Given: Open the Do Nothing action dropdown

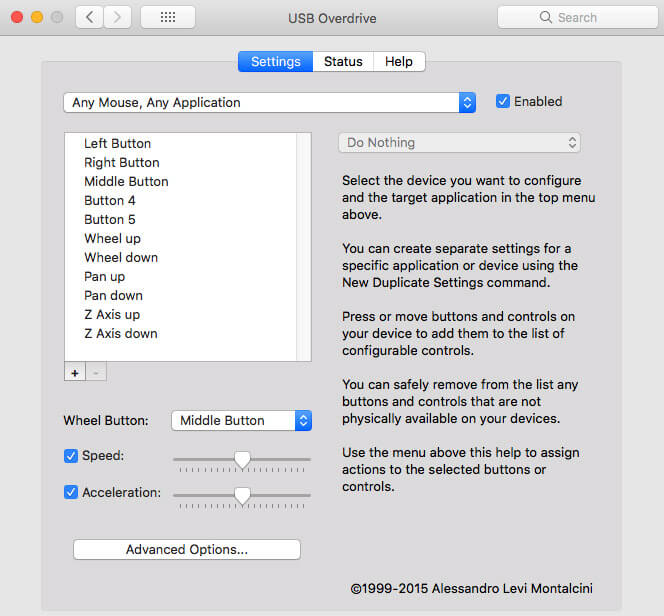Looking at the screenshot, I should click(459, 143).
